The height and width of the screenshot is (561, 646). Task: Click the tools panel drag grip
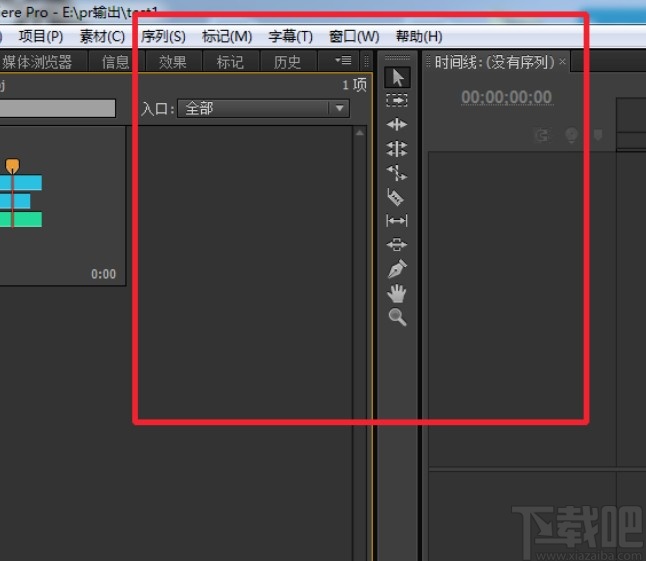tap(397, 58)
